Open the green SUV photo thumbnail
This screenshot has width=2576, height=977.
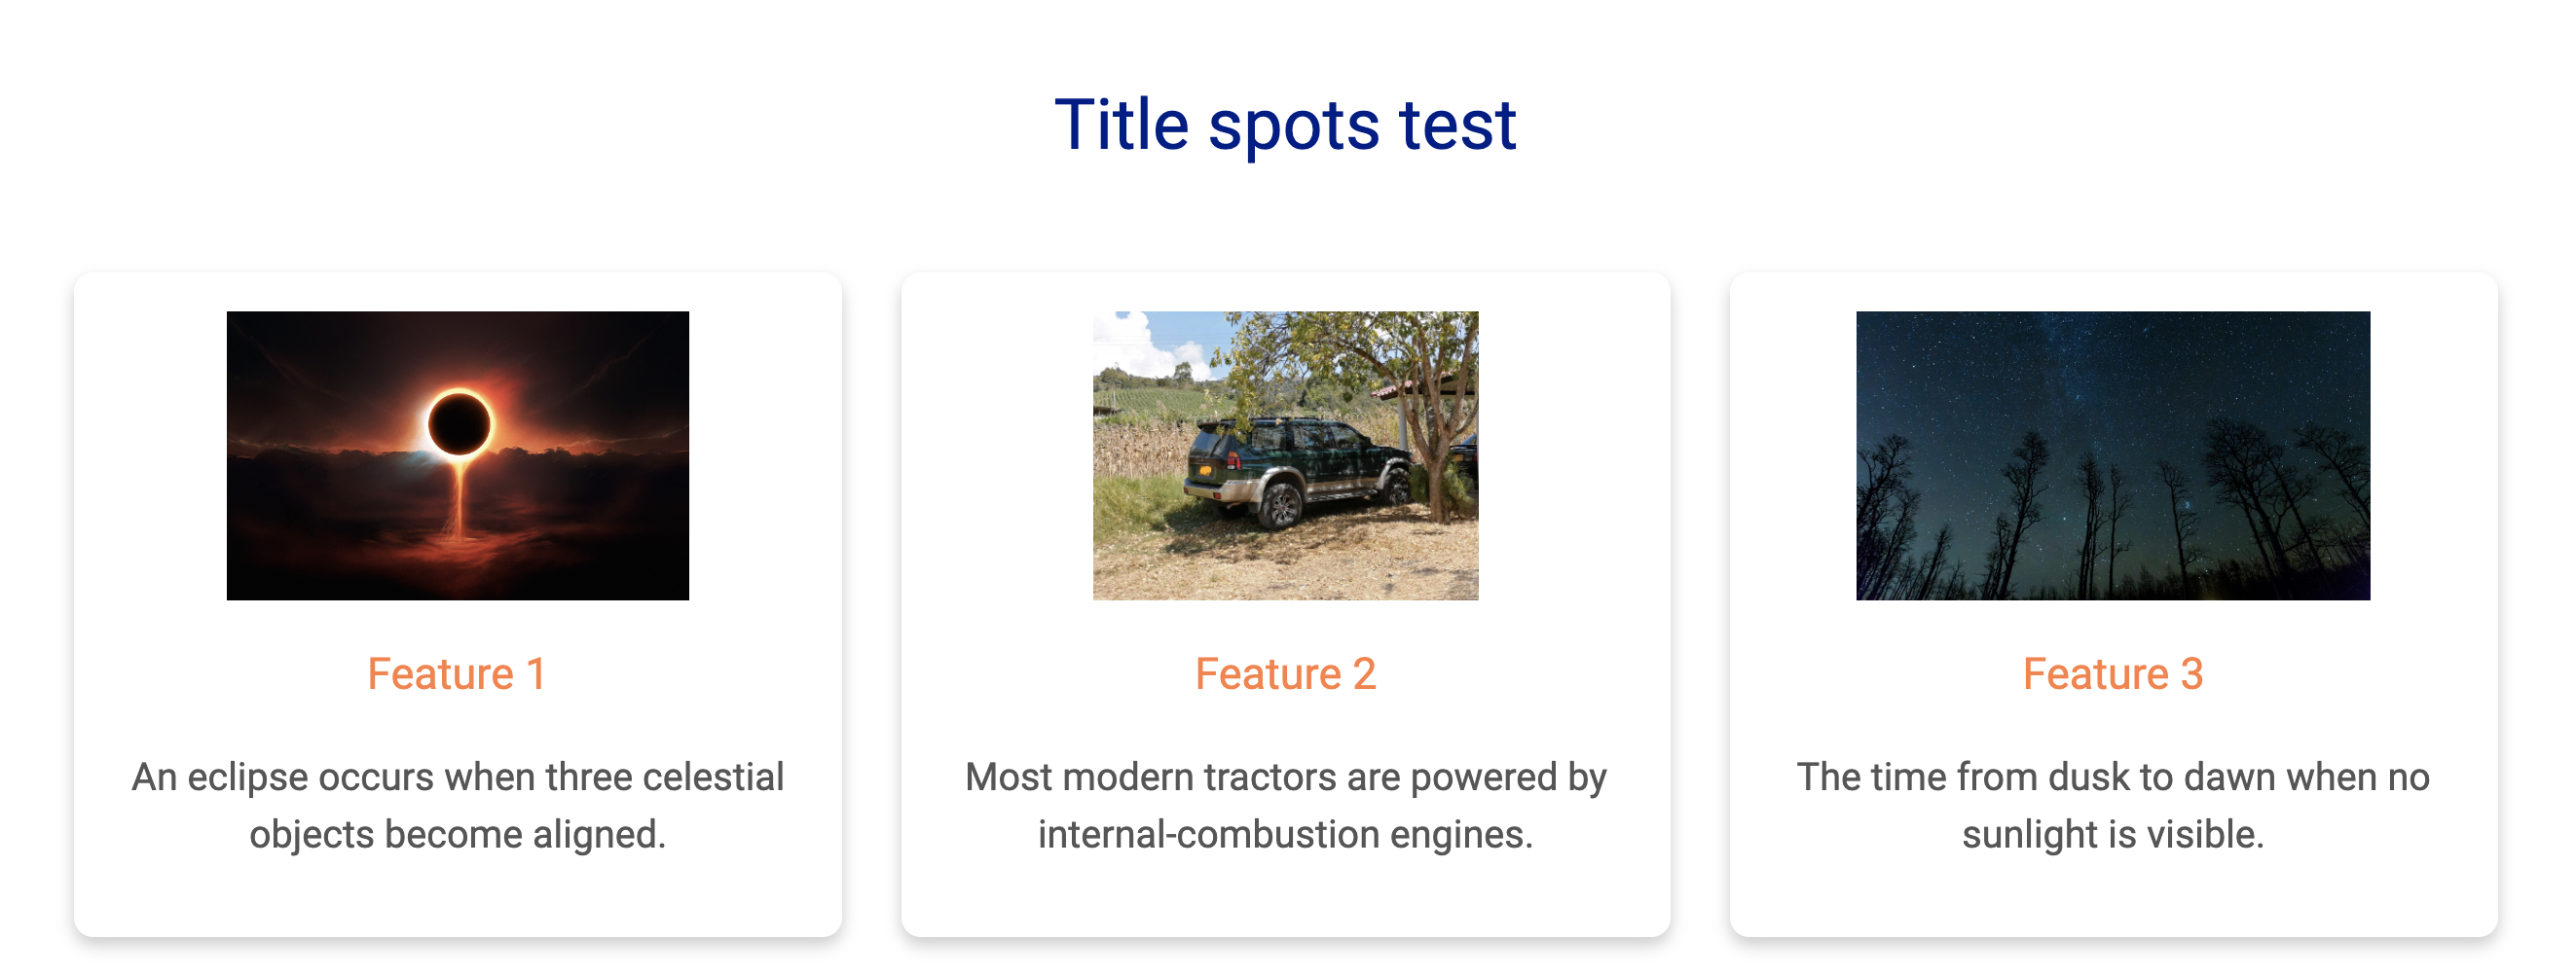(1285, 456)
